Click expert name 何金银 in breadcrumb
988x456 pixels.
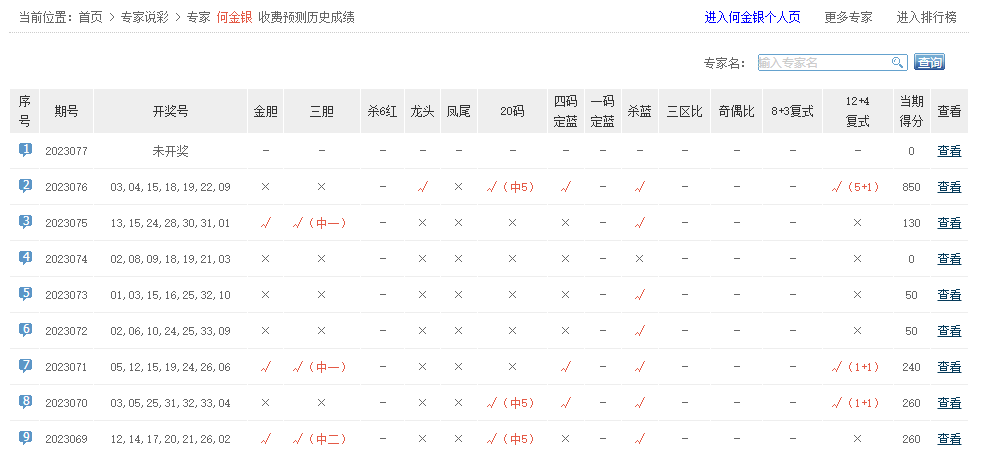pyautogui.click(x=234, y=17)
